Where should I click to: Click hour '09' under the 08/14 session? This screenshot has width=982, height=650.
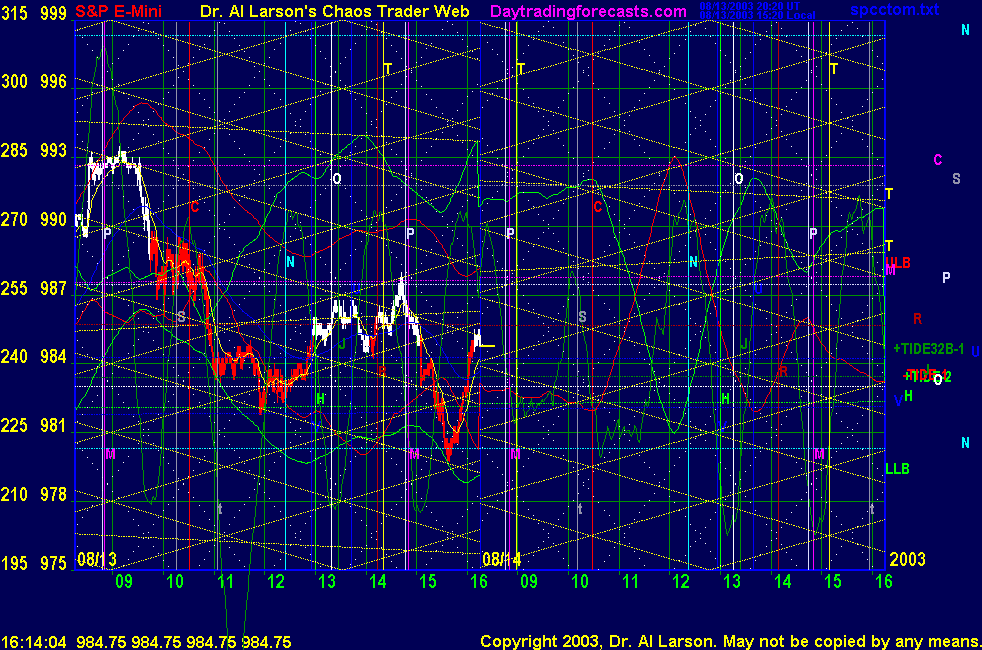529,582
